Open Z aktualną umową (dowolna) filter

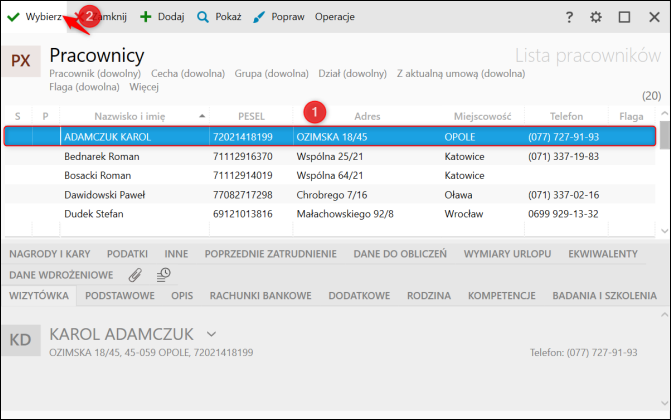461,74
